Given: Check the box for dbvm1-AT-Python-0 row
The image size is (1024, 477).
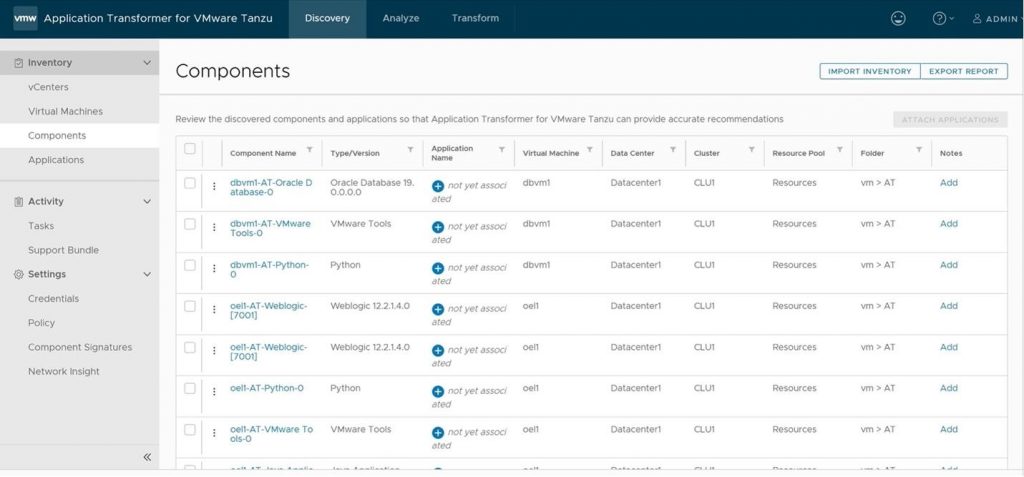Looking at the screenshot, I should click(x=190, y=265).
